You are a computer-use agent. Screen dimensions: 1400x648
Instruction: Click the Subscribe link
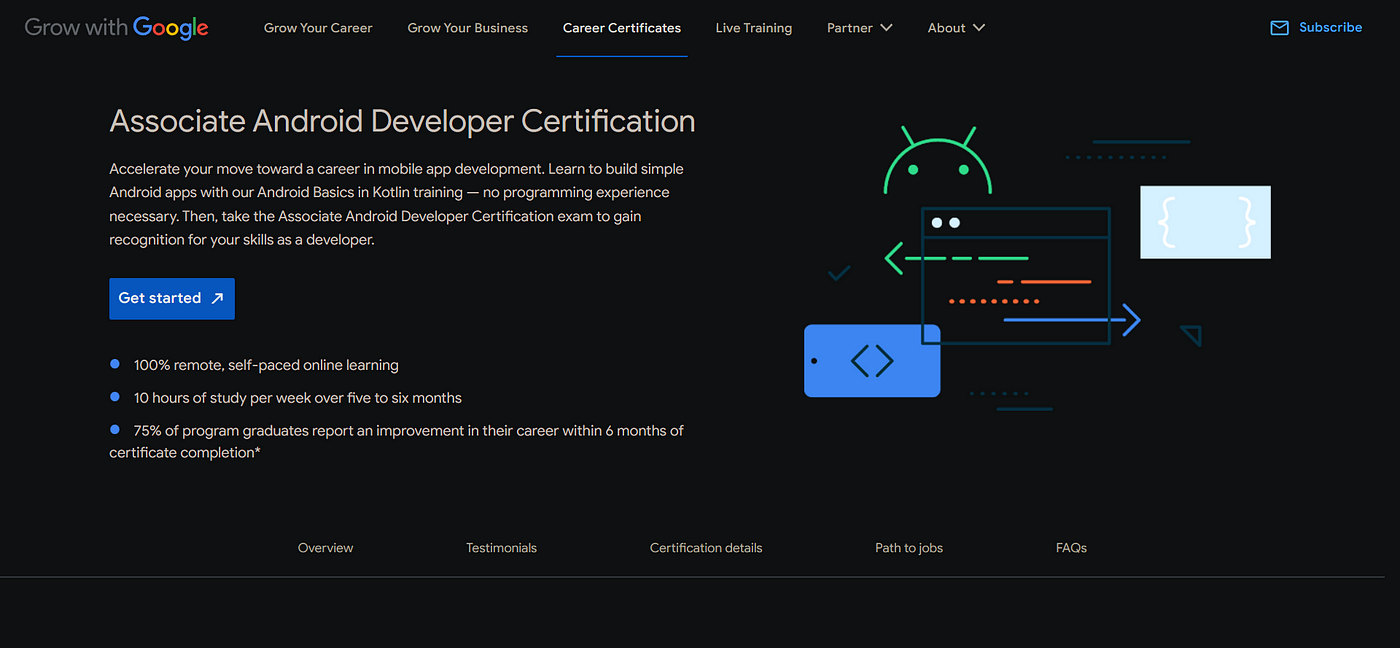[x=1330, y=28]
